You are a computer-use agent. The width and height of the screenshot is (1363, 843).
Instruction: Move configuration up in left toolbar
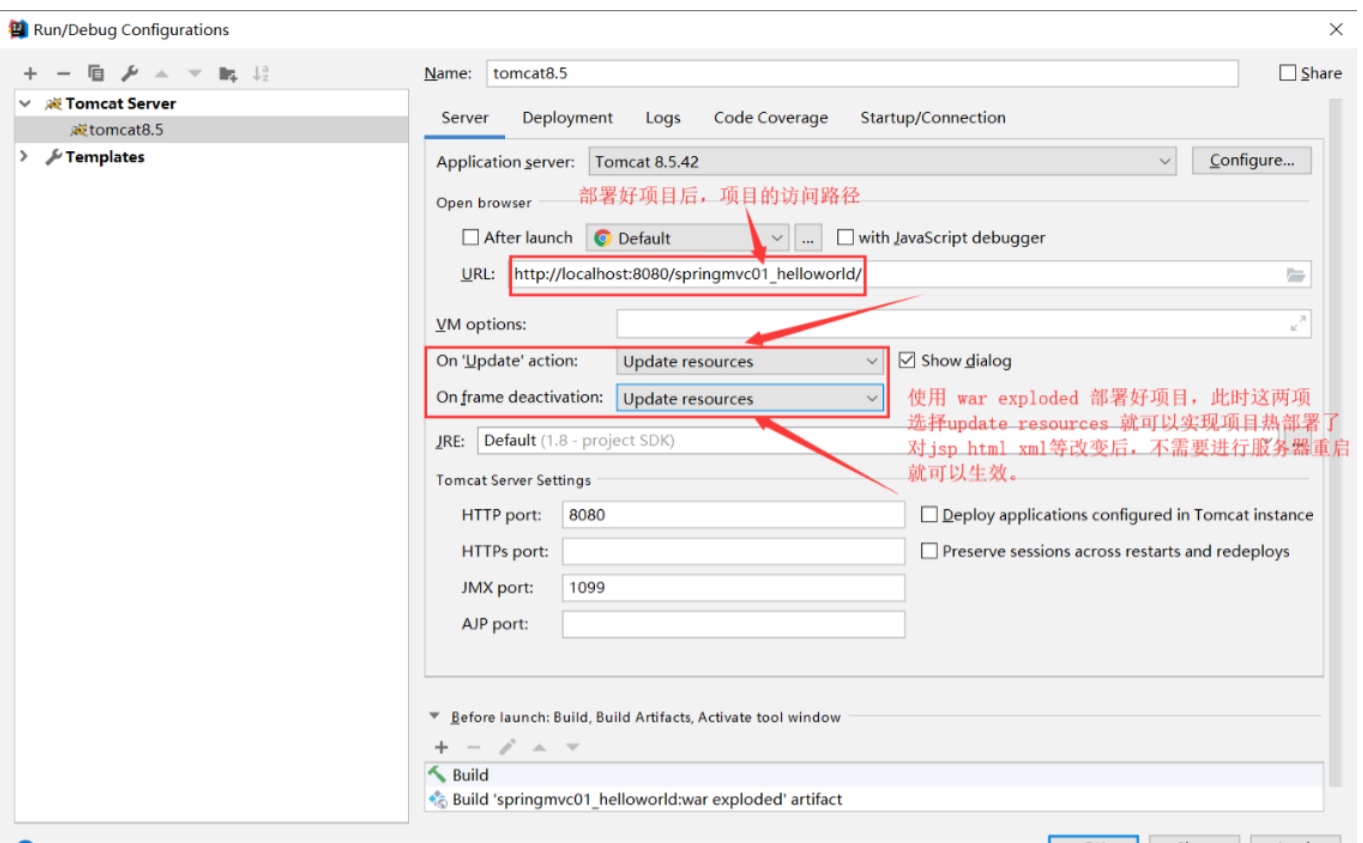(162, 73)
